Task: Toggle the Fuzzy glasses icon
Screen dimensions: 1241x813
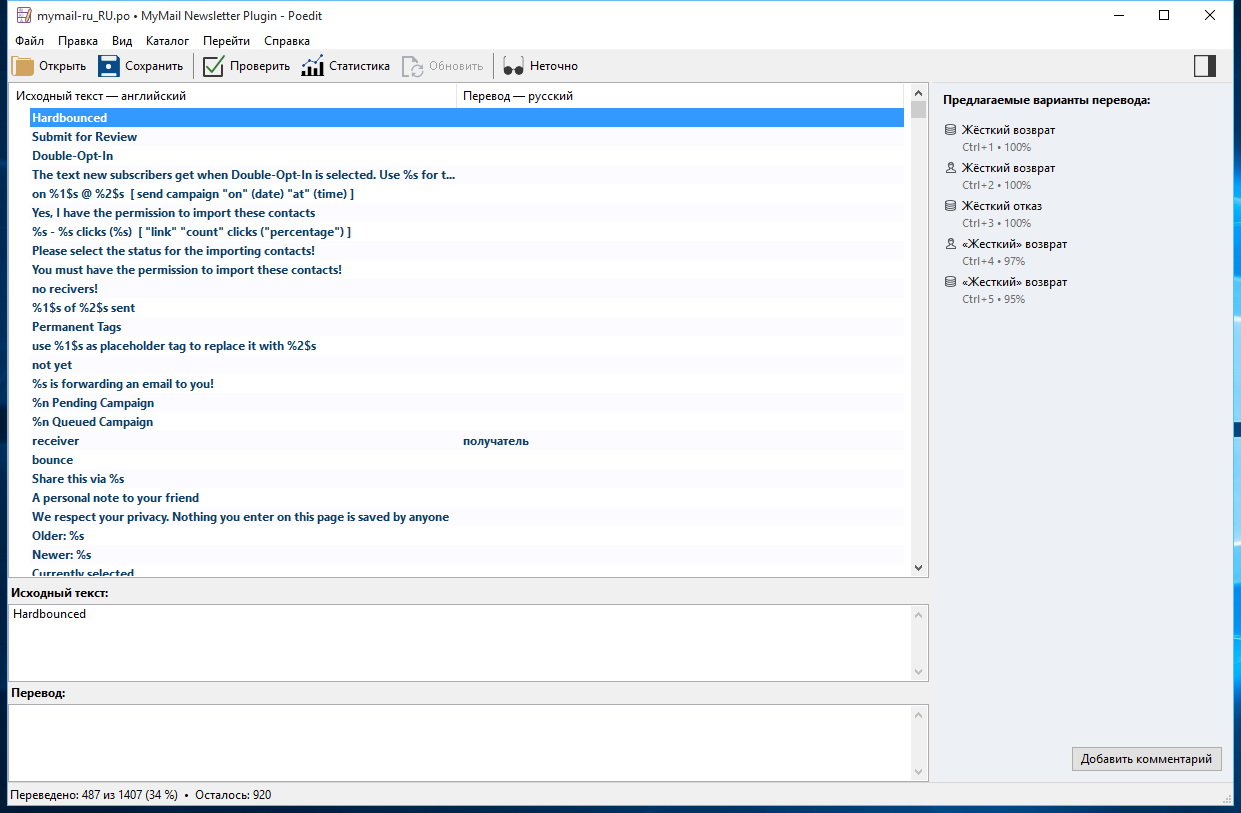Action: [513, 66]
